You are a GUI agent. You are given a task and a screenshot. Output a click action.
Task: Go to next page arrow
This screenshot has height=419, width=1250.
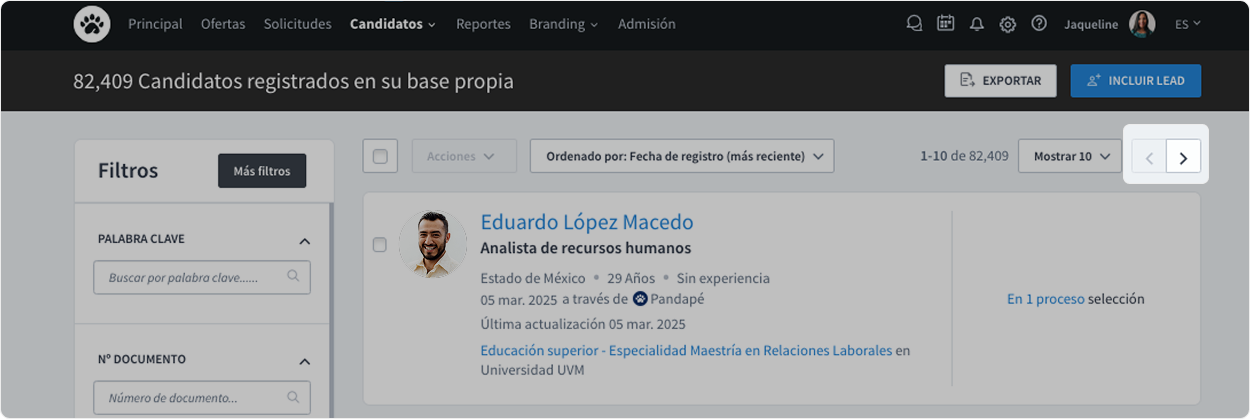point(1184,157)
